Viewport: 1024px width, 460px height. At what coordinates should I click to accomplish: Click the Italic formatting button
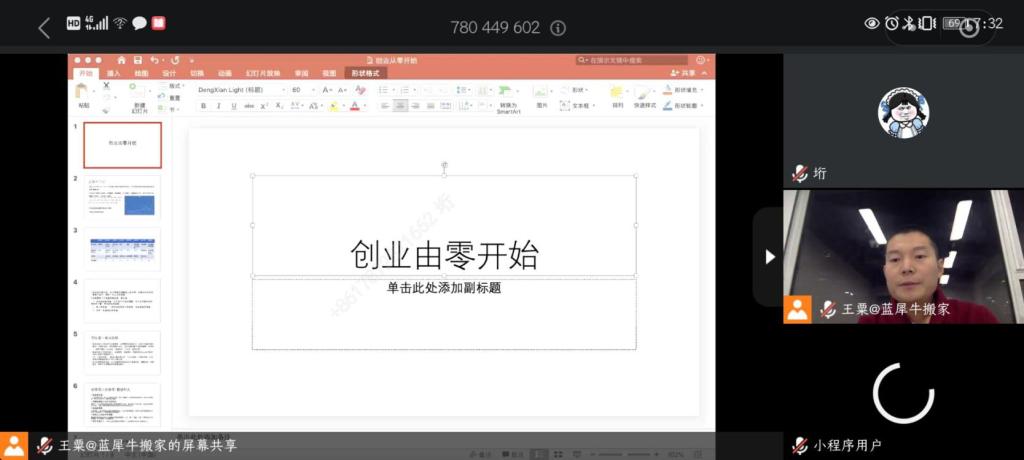(x=219, y=106)
